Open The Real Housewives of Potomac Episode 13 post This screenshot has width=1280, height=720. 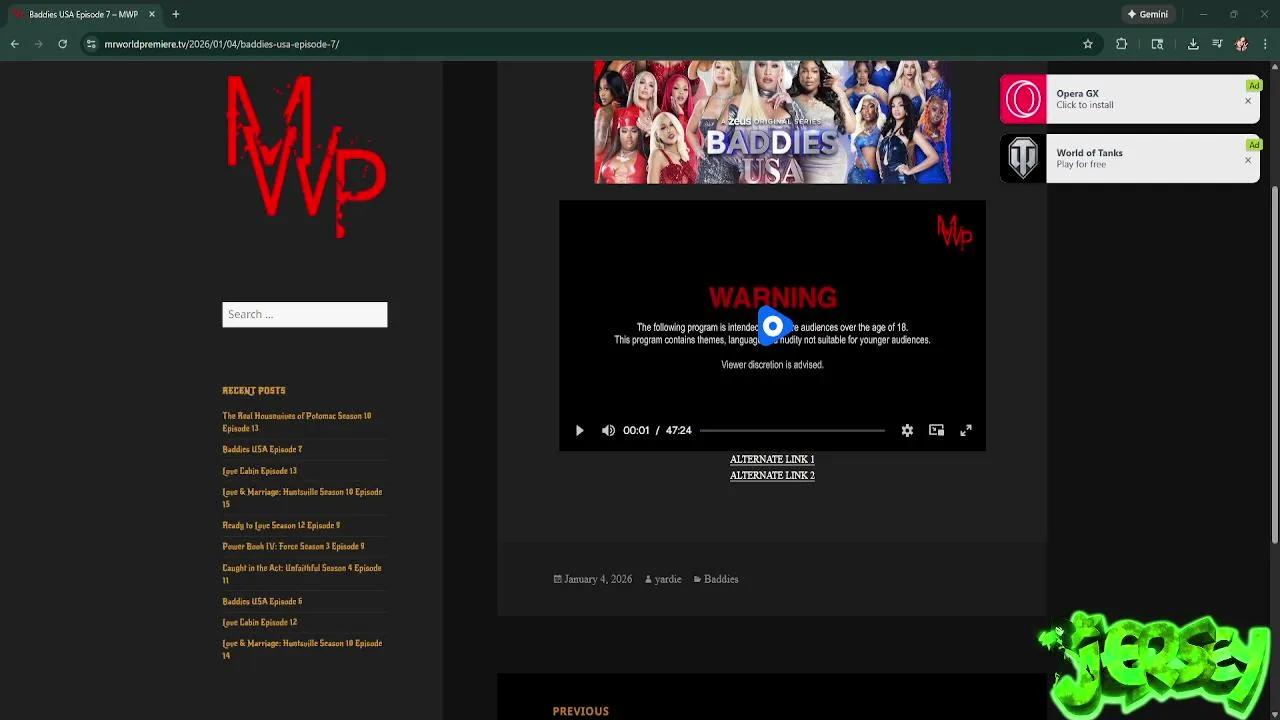(x=296, y=422)
